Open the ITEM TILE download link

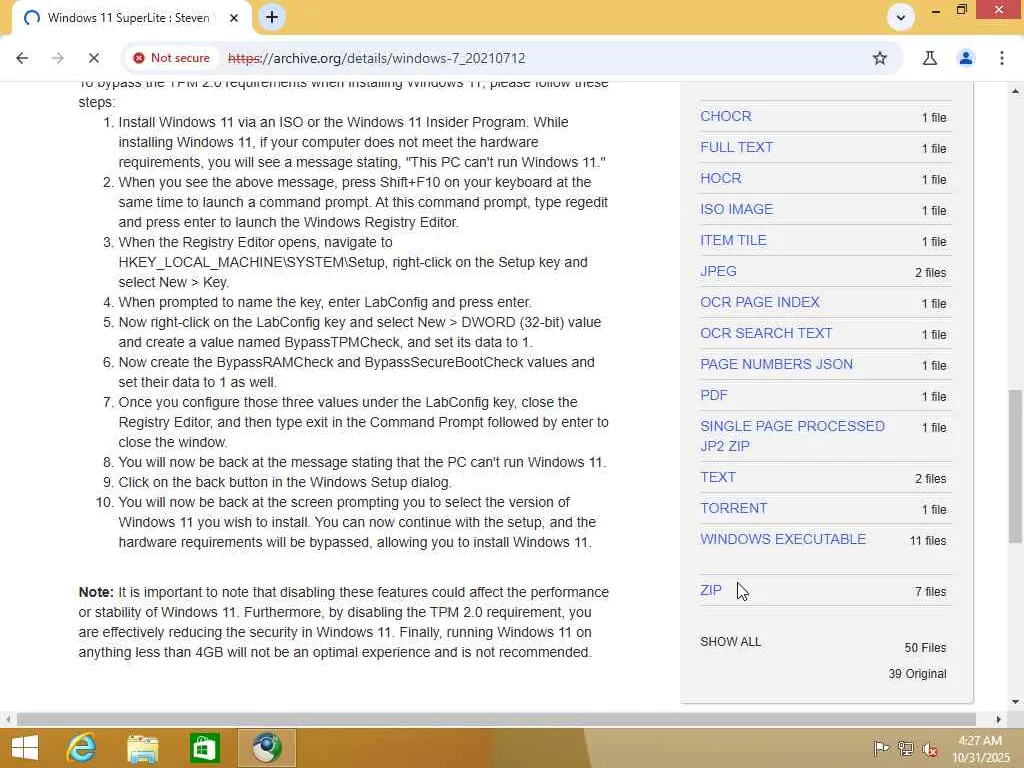(733, 240)
